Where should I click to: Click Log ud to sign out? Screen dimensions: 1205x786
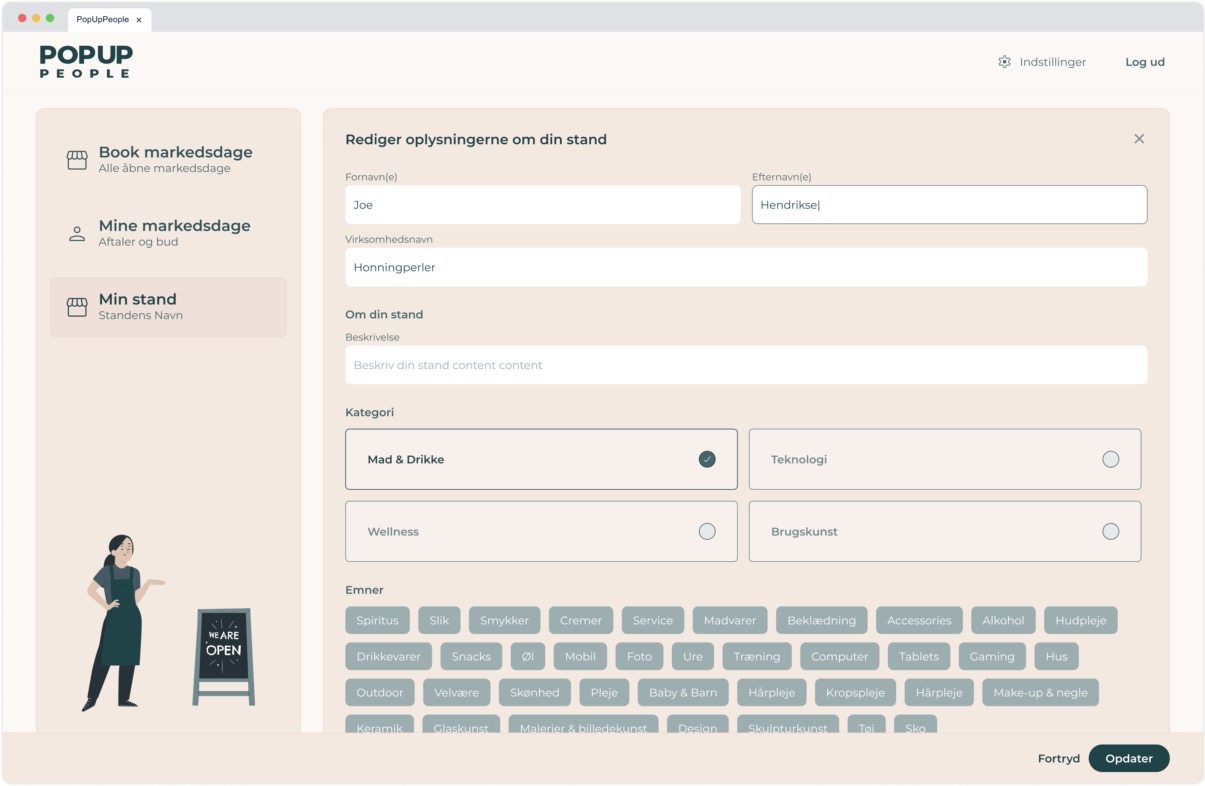1144,61
